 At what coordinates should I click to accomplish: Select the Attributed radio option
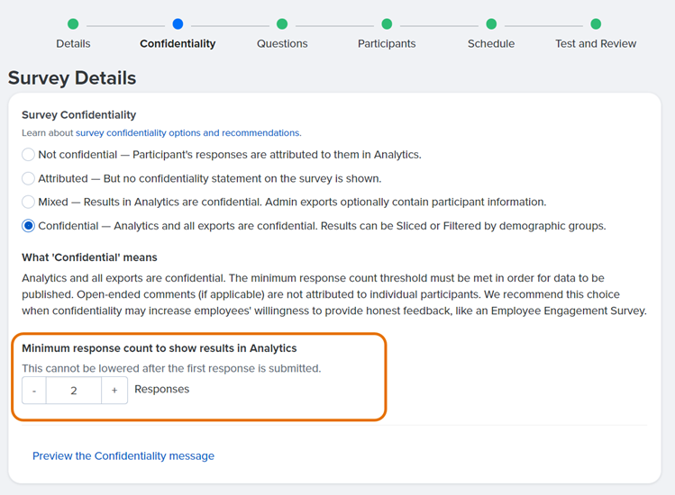(x=28, y=178)
